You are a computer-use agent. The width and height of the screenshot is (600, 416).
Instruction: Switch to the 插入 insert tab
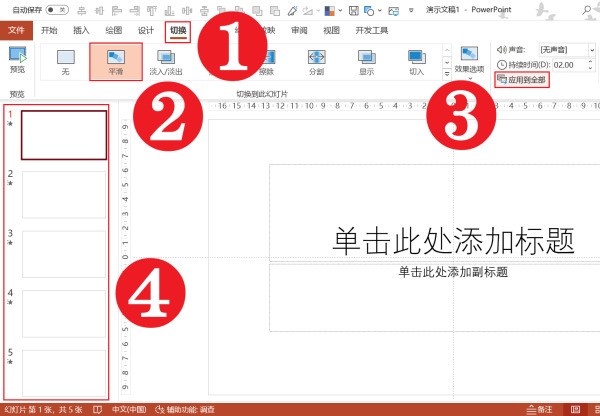[x=81, y=30]
